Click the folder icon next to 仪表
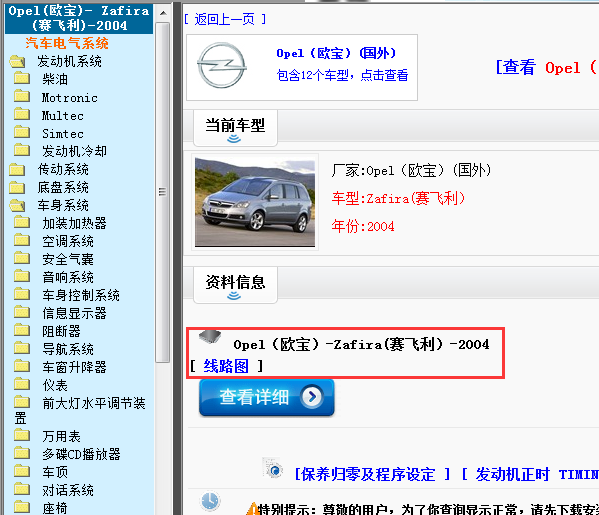Screen dimensions: 599x515 click(x=22, y=384)
